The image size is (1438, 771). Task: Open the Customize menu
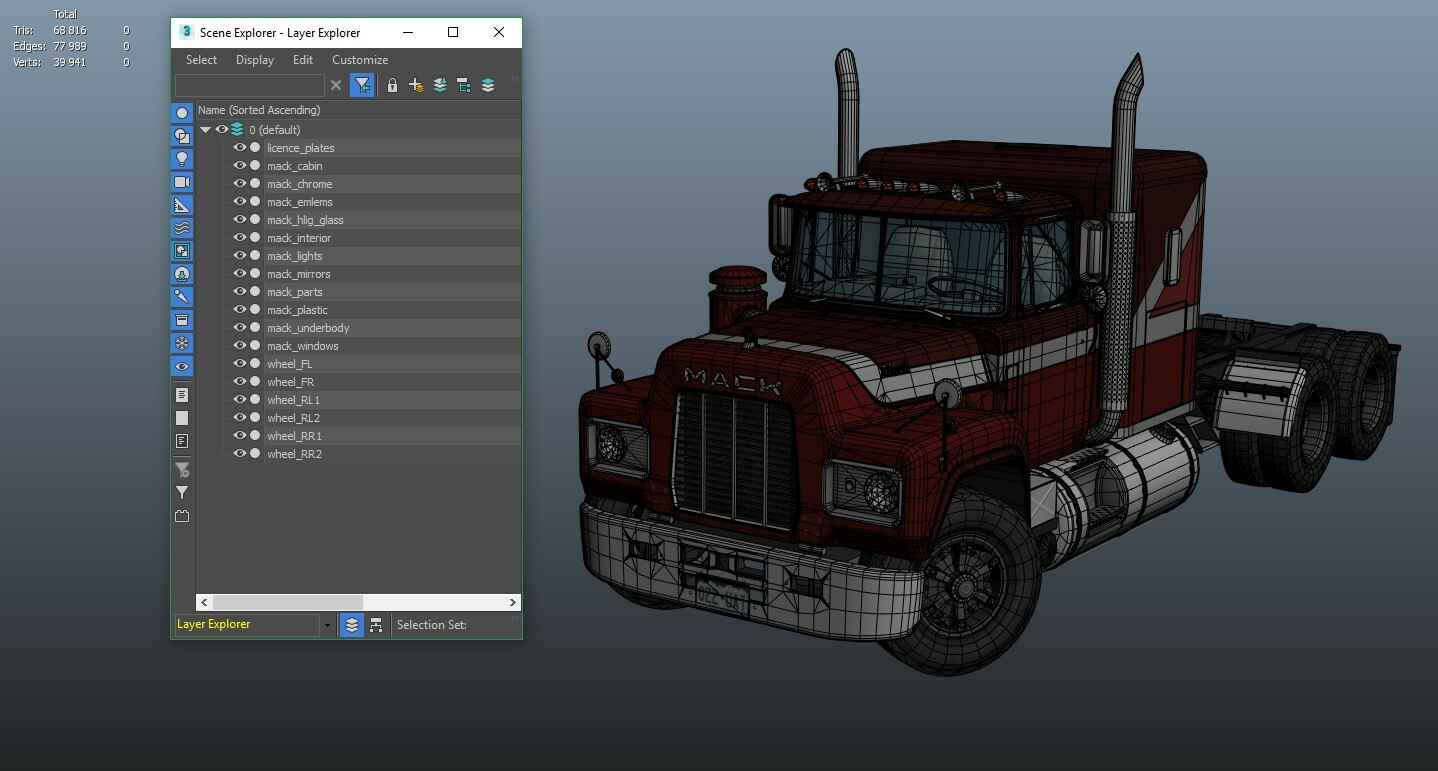[360, 60]
